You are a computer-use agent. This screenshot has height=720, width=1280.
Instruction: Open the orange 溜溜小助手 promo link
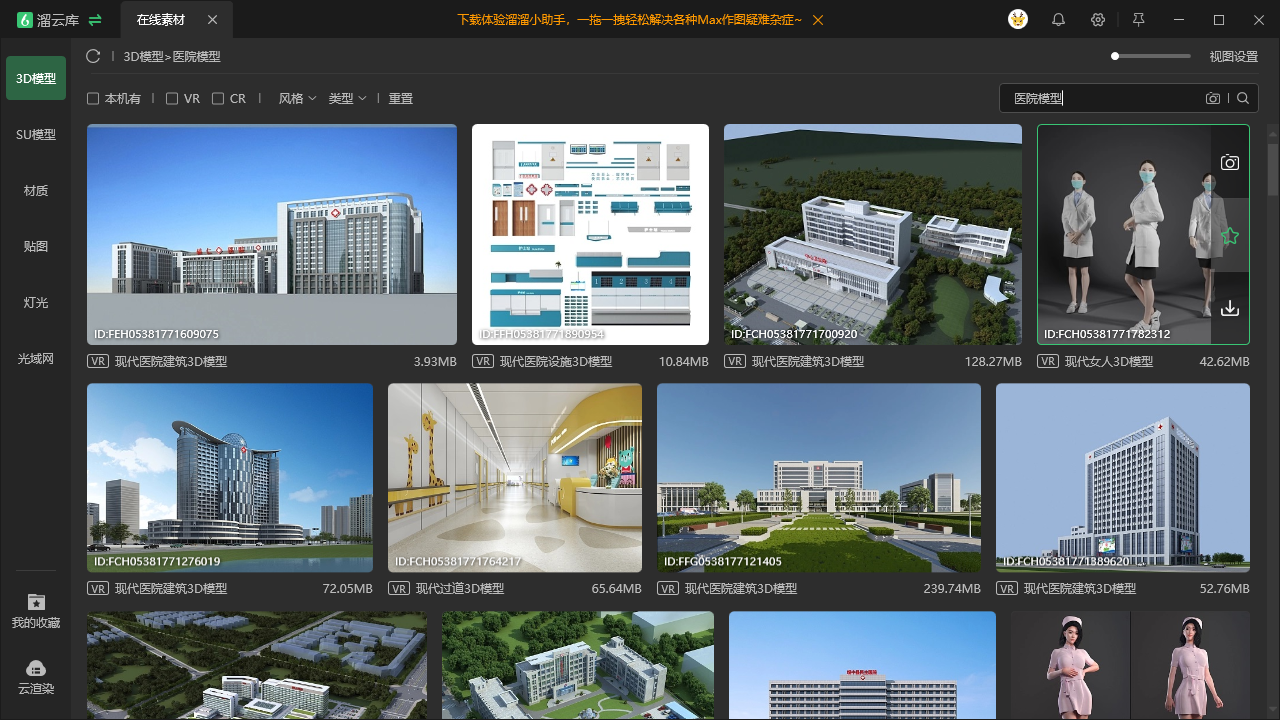coord(629,20)
